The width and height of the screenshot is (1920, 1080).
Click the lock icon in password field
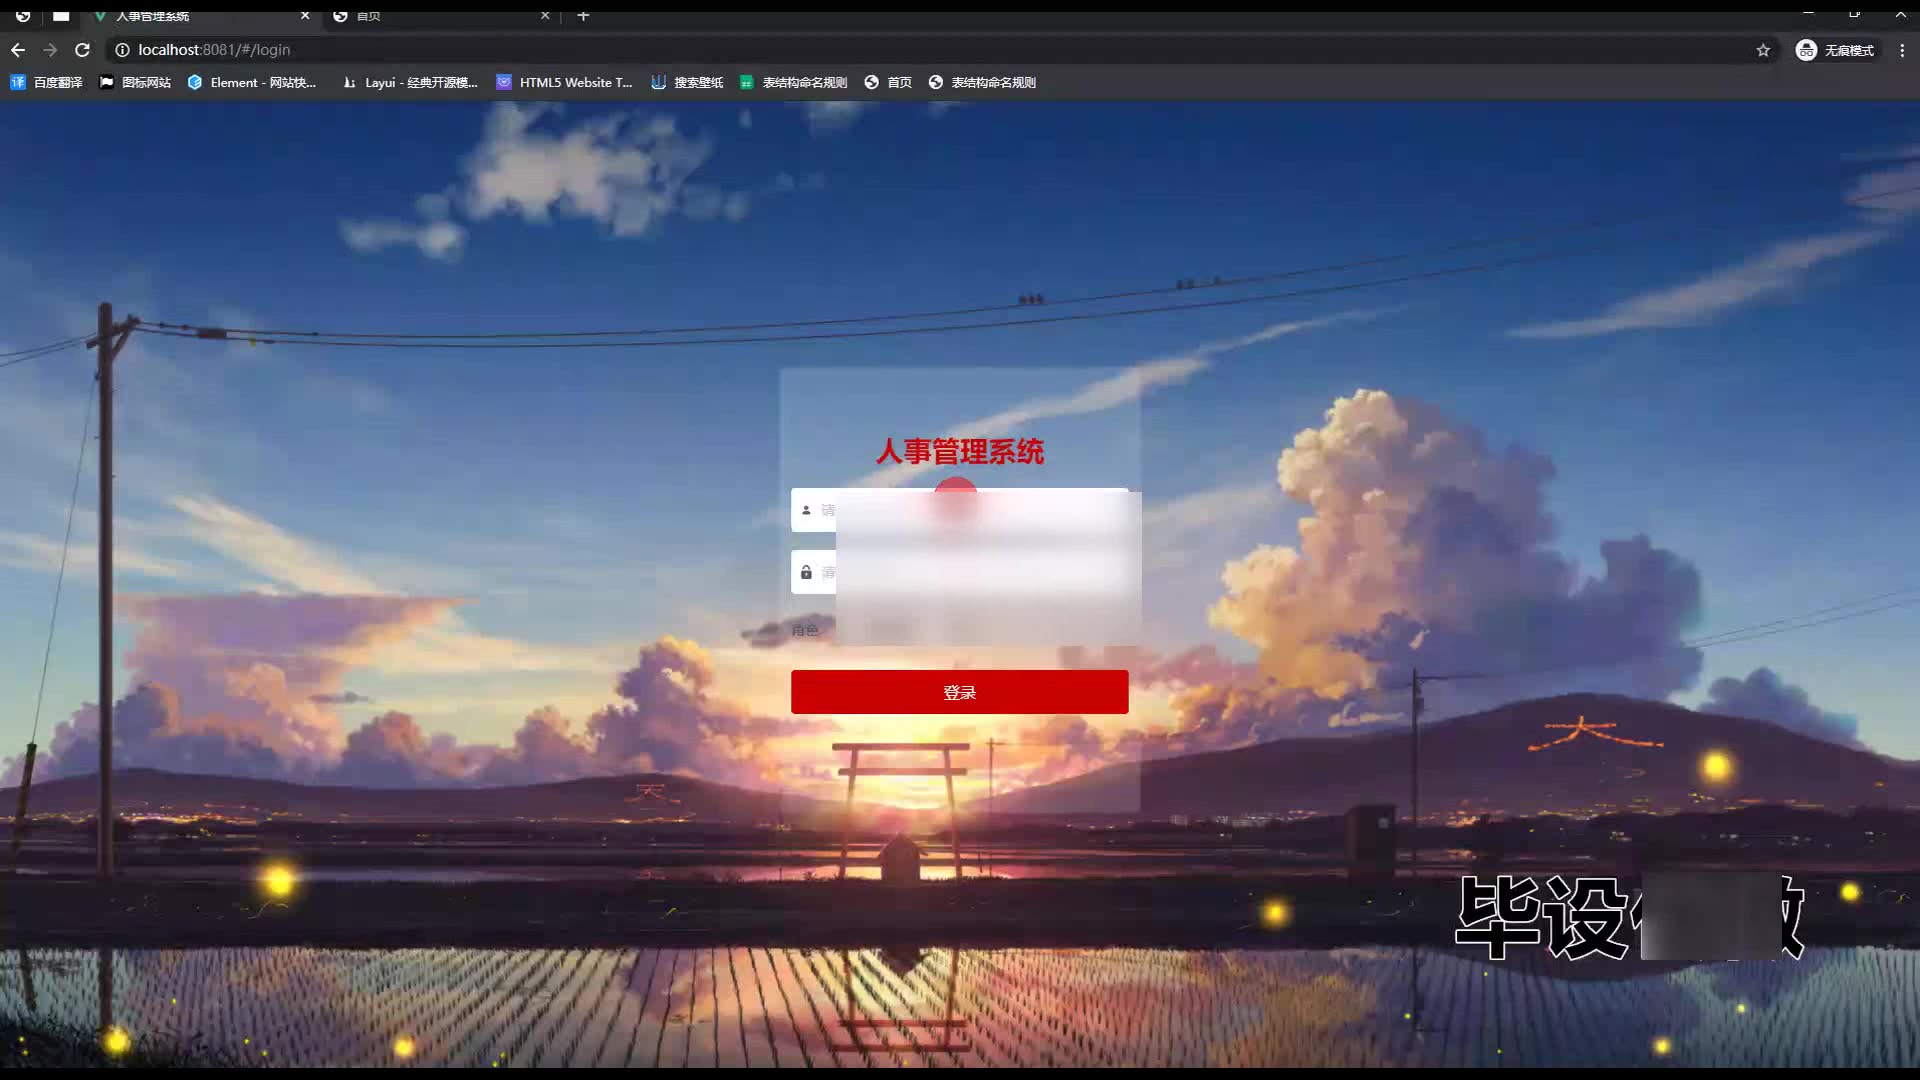(x=806, y=572)
